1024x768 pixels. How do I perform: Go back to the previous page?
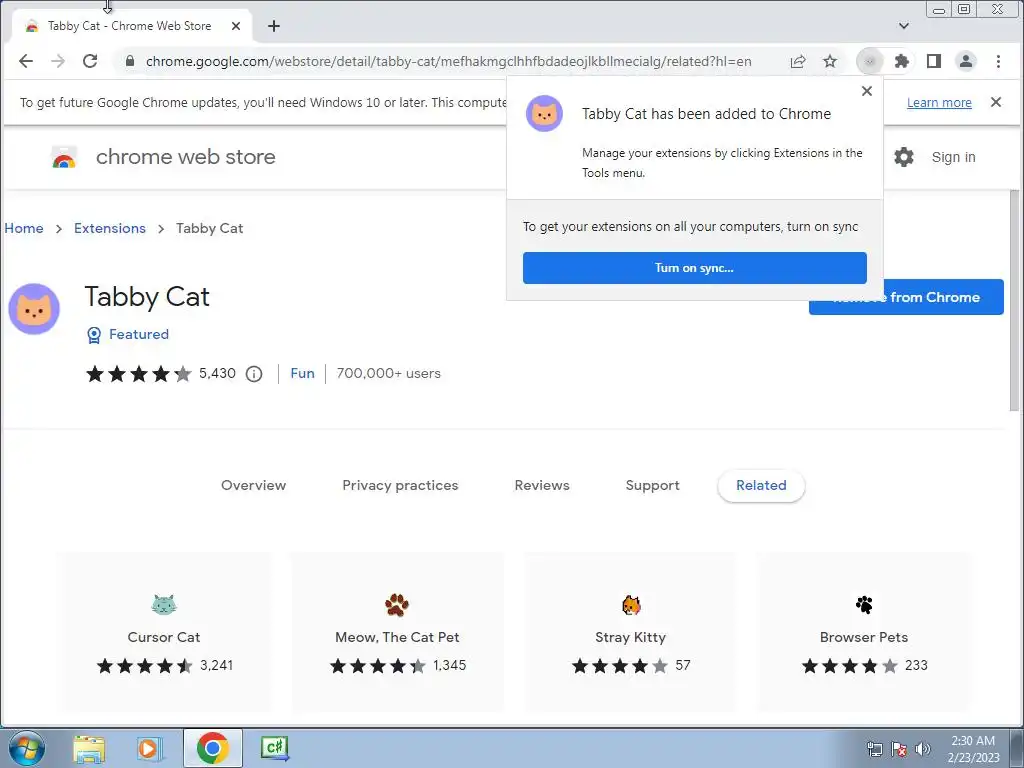[25, 61]
